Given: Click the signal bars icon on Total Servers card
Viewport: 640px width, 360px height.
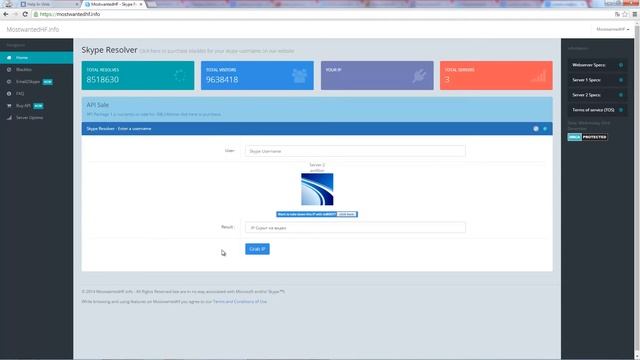Looking at the screenshot, I should click(539, 76).
